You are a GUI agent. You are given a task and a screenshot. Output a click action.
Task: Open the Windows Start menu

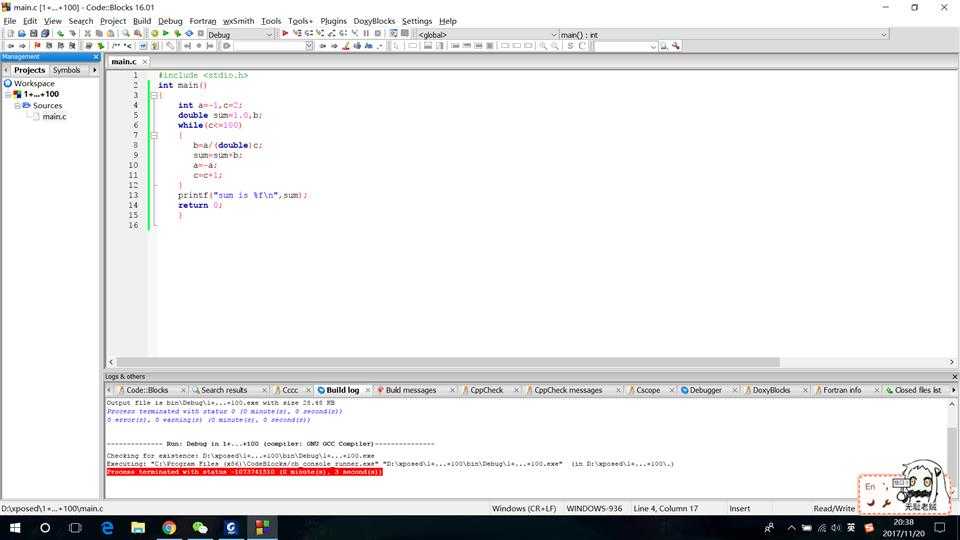click(15, 527)
